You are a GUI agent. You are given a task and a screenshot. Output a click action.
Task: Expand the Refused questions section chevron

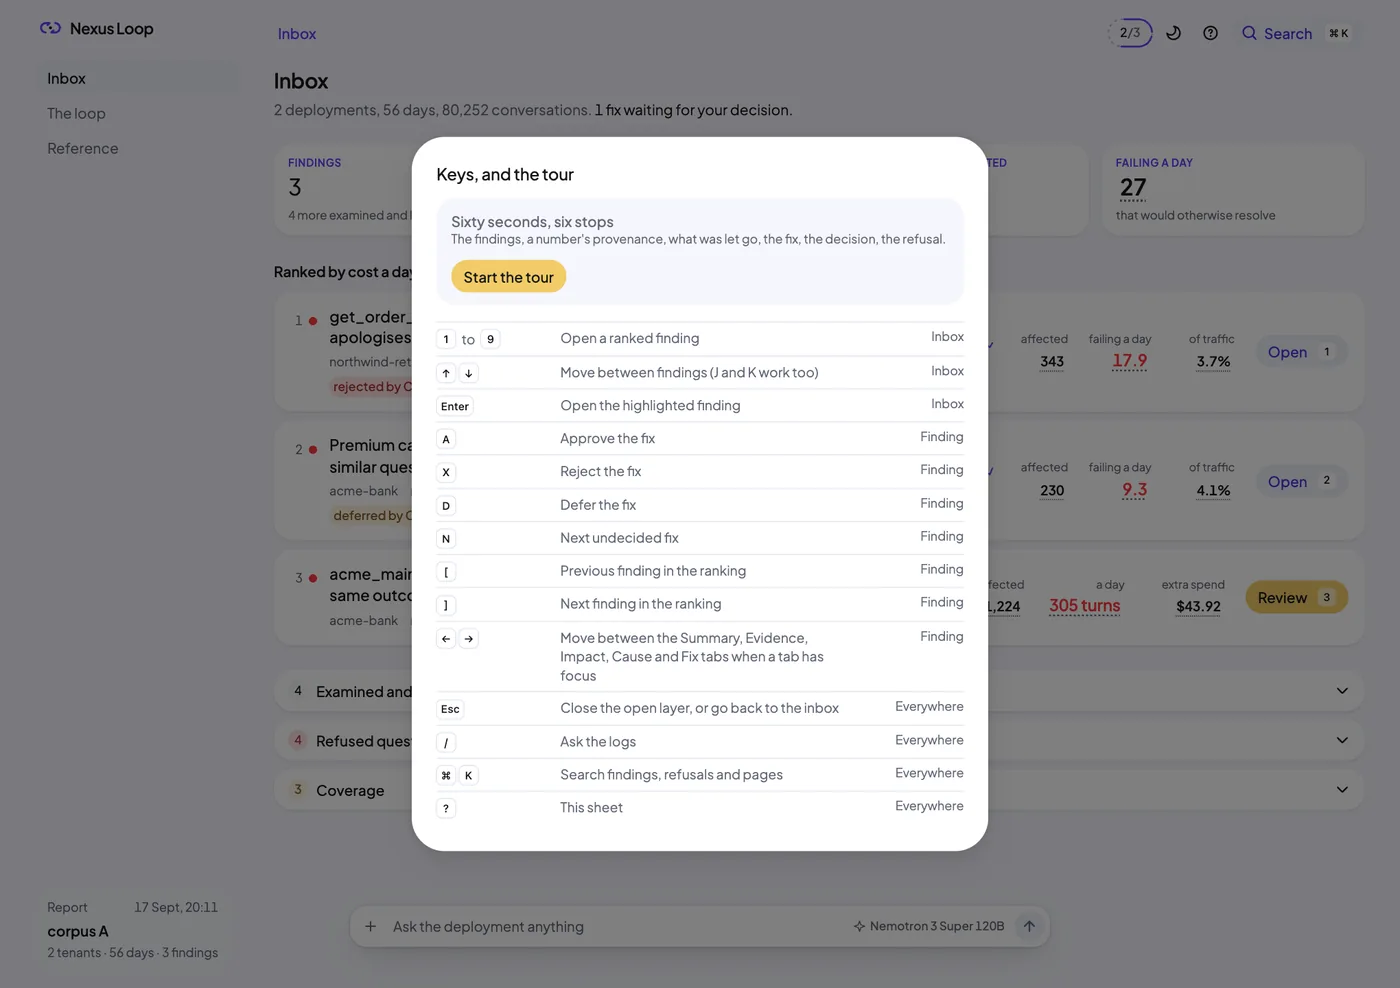(x=1342, y=740)
